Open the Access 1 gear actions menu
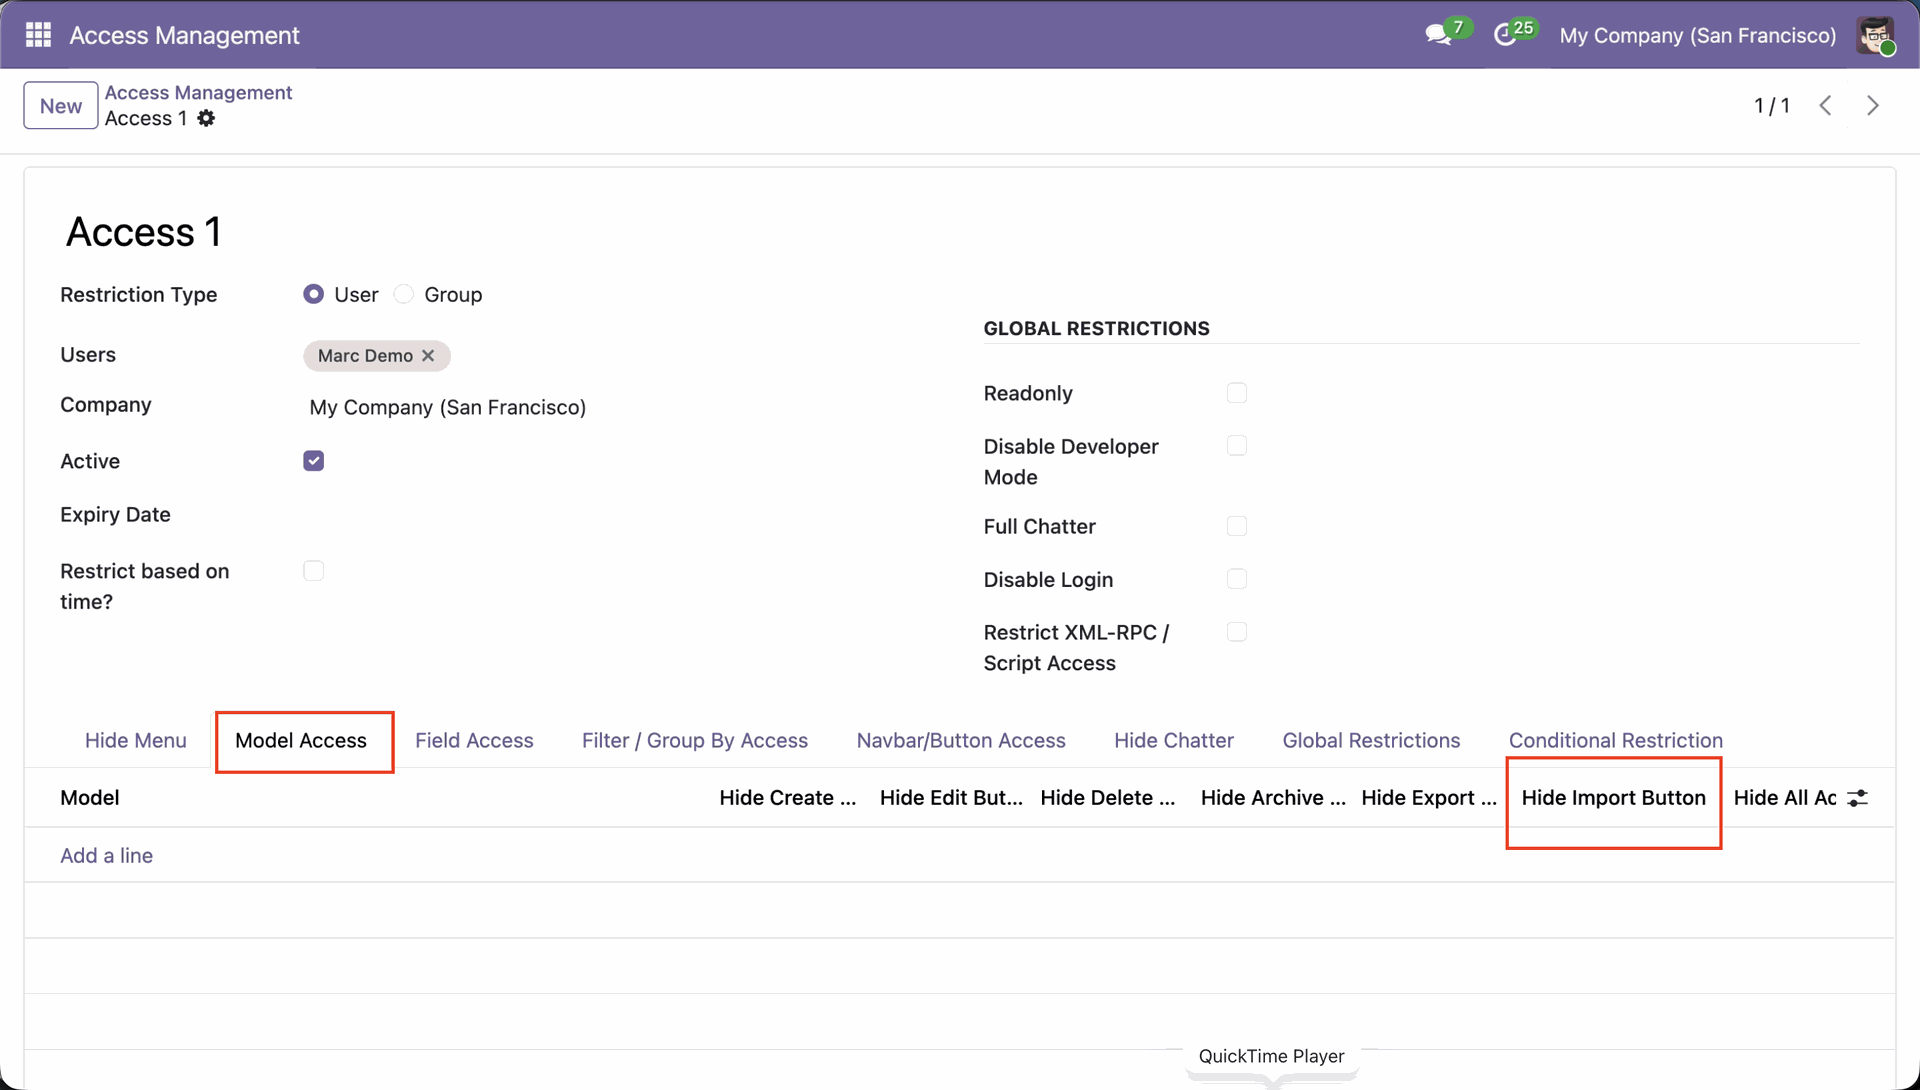The height and width of the screenshot is (1090, 1920). point(206,118)
